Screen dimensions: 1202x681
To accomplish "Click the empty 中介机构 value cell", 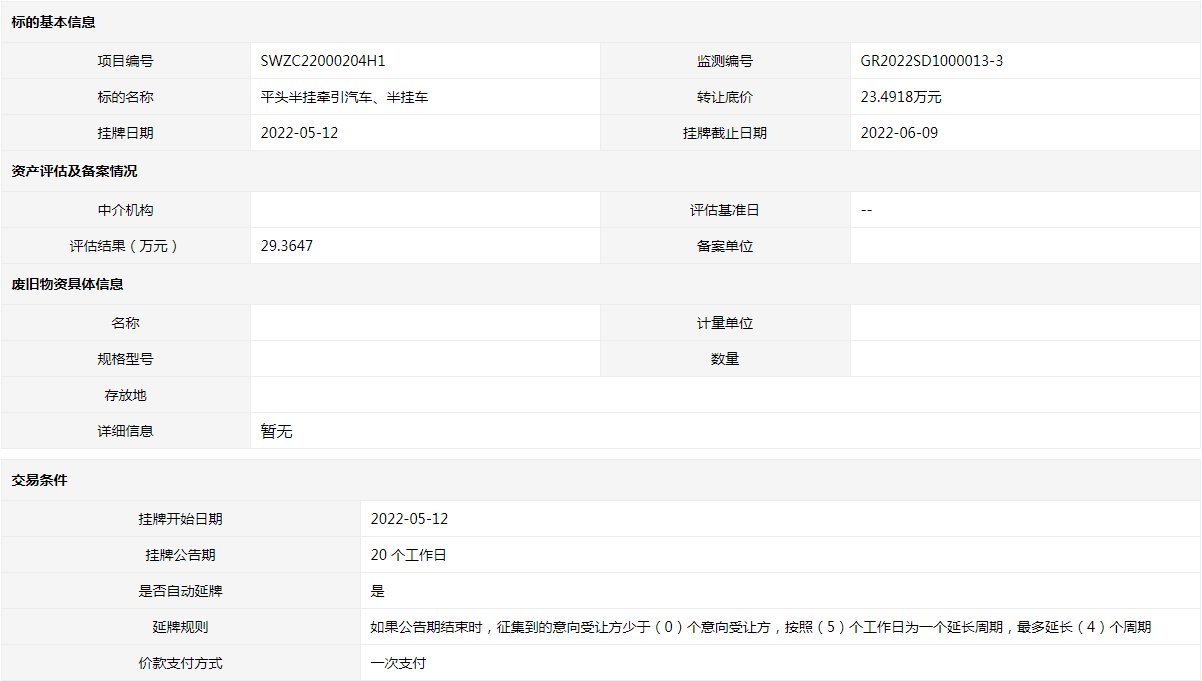I will (425, 210).
